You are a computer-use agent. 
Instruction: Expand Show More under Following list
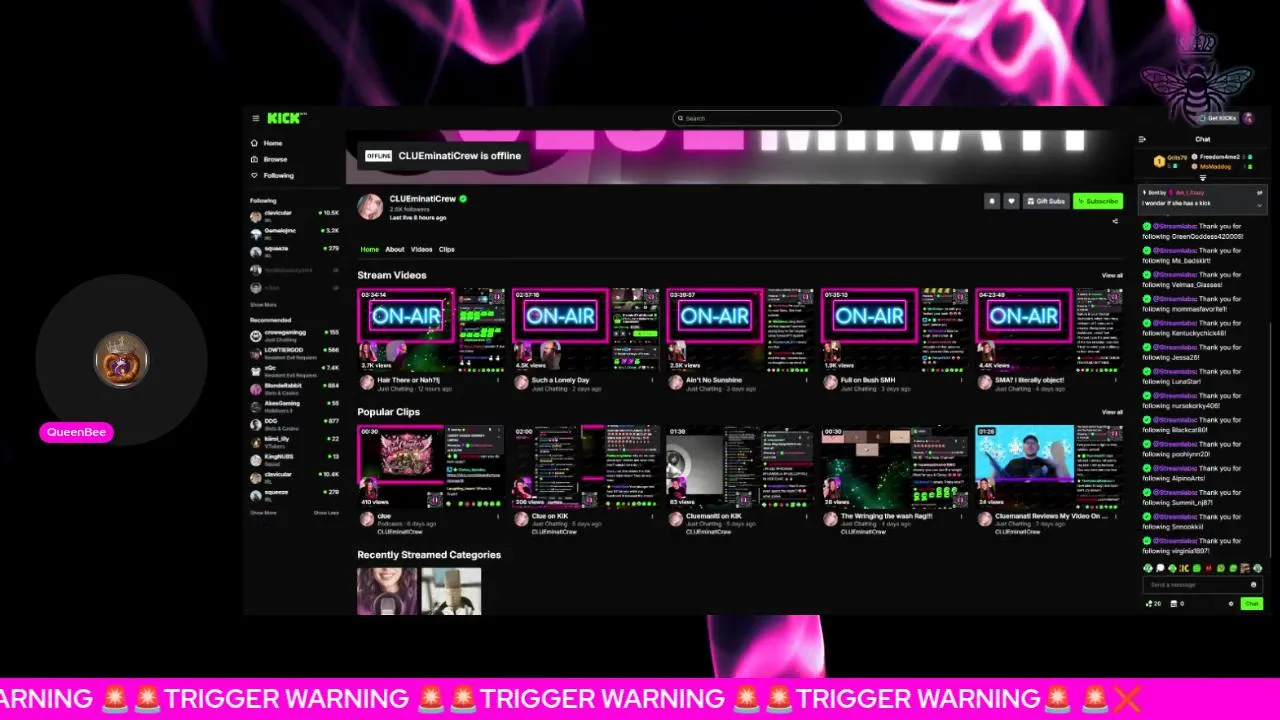pyautogui.click(x=263, y=305)
